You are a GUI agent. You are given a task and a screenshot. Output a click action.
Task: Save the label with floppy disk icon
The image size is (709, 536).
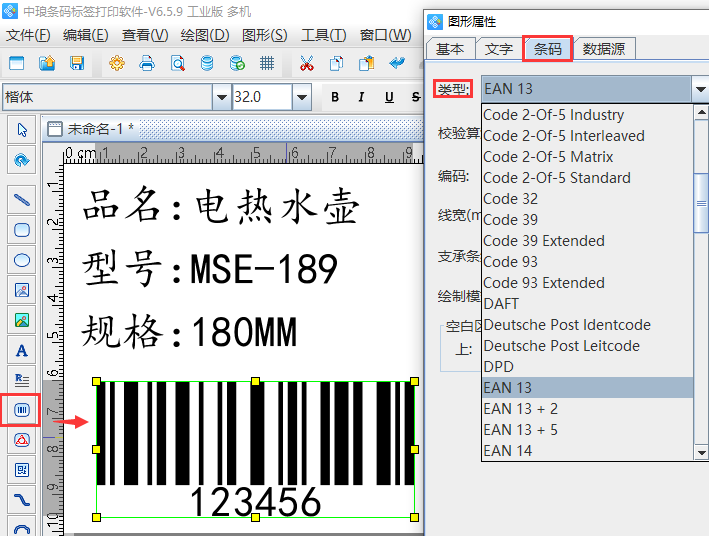77,63
